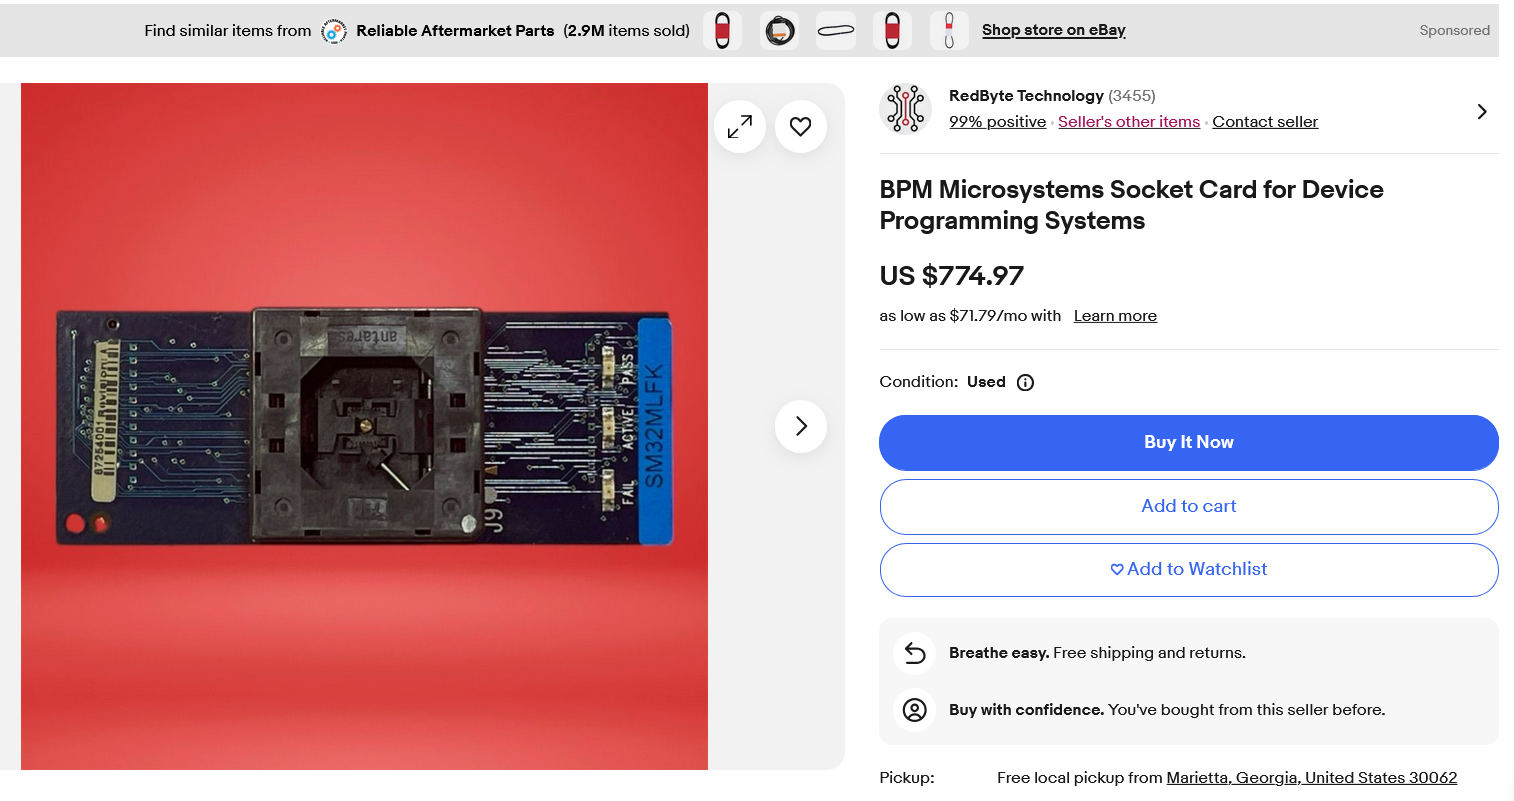Open the first red belt thumbnail
The image size is (1514, 801).
722,31
